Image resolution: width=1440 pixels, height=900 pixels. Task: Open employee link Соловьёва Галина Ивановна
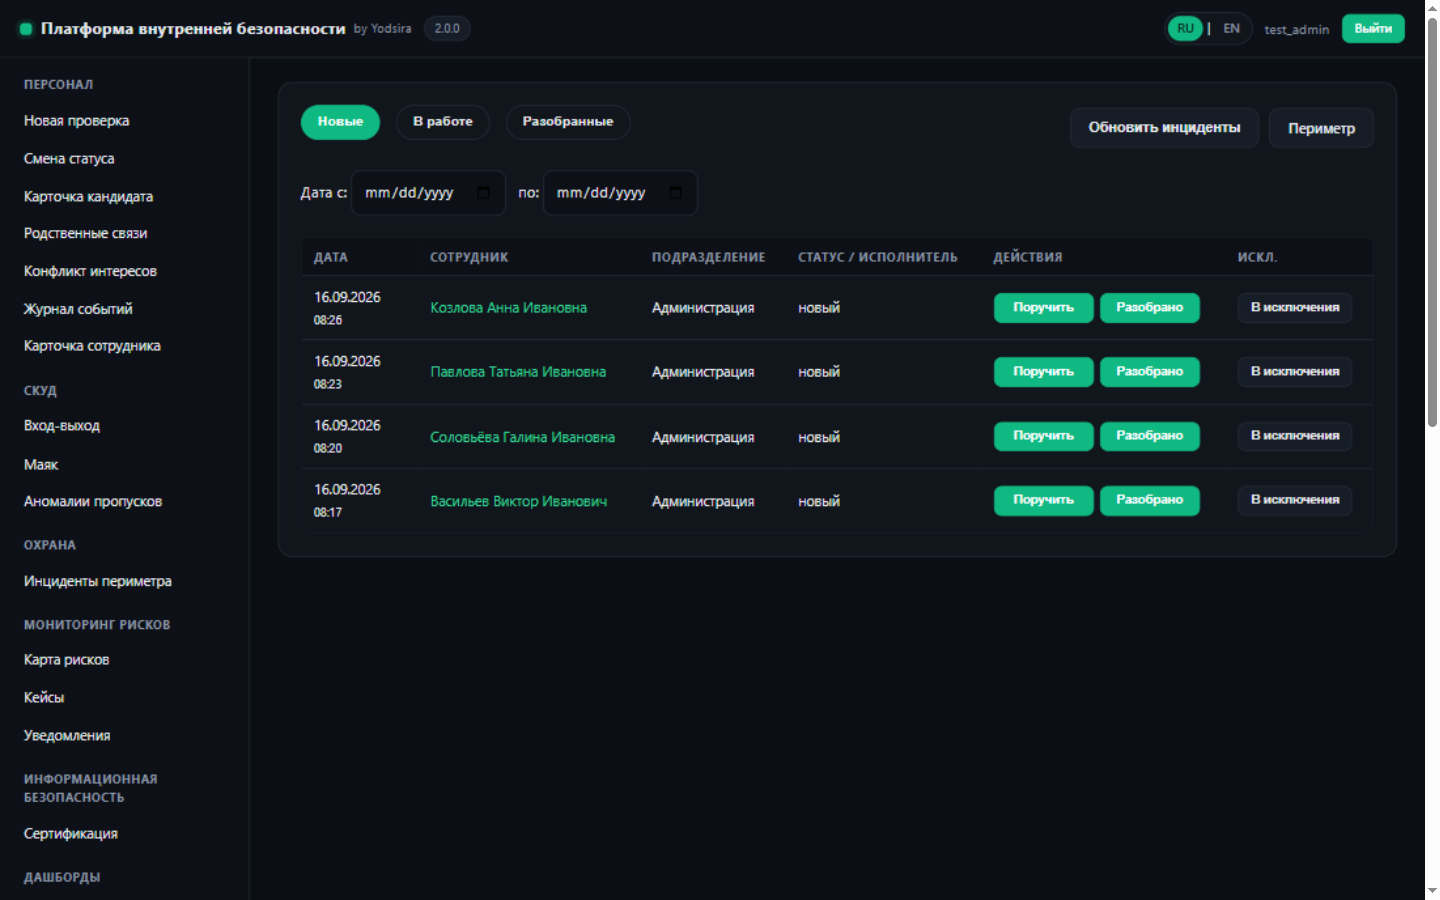(x=522, y=437)
